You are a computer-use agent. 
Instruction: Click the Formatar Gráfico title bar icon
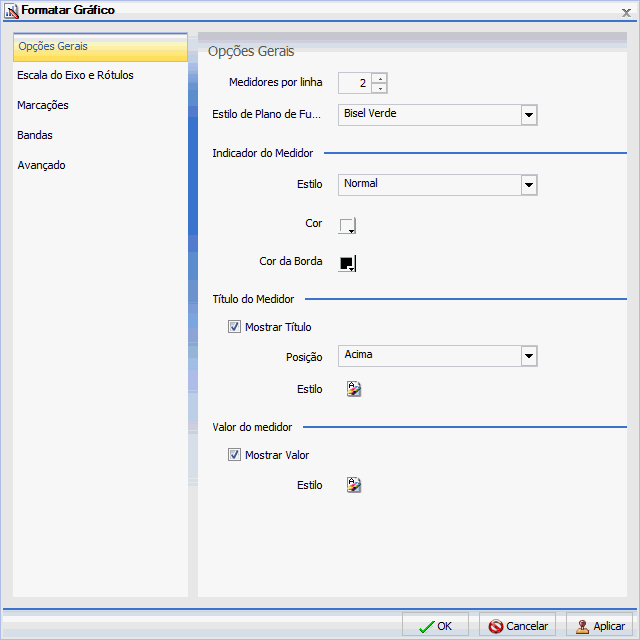coord(11,11)
